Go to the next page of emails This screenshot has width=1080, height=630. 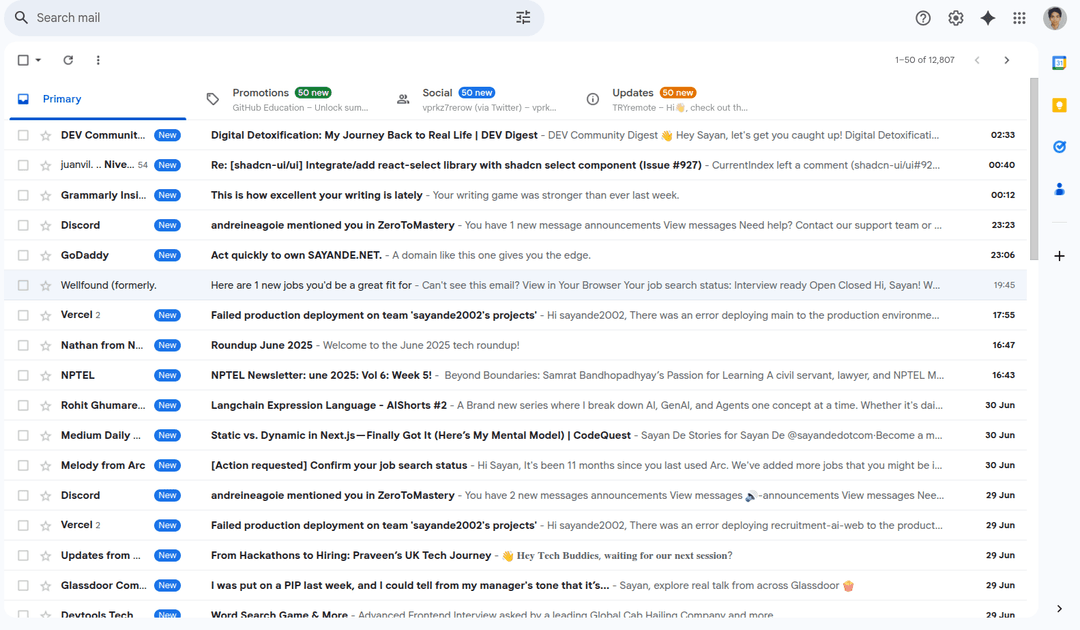point(1007,60)
